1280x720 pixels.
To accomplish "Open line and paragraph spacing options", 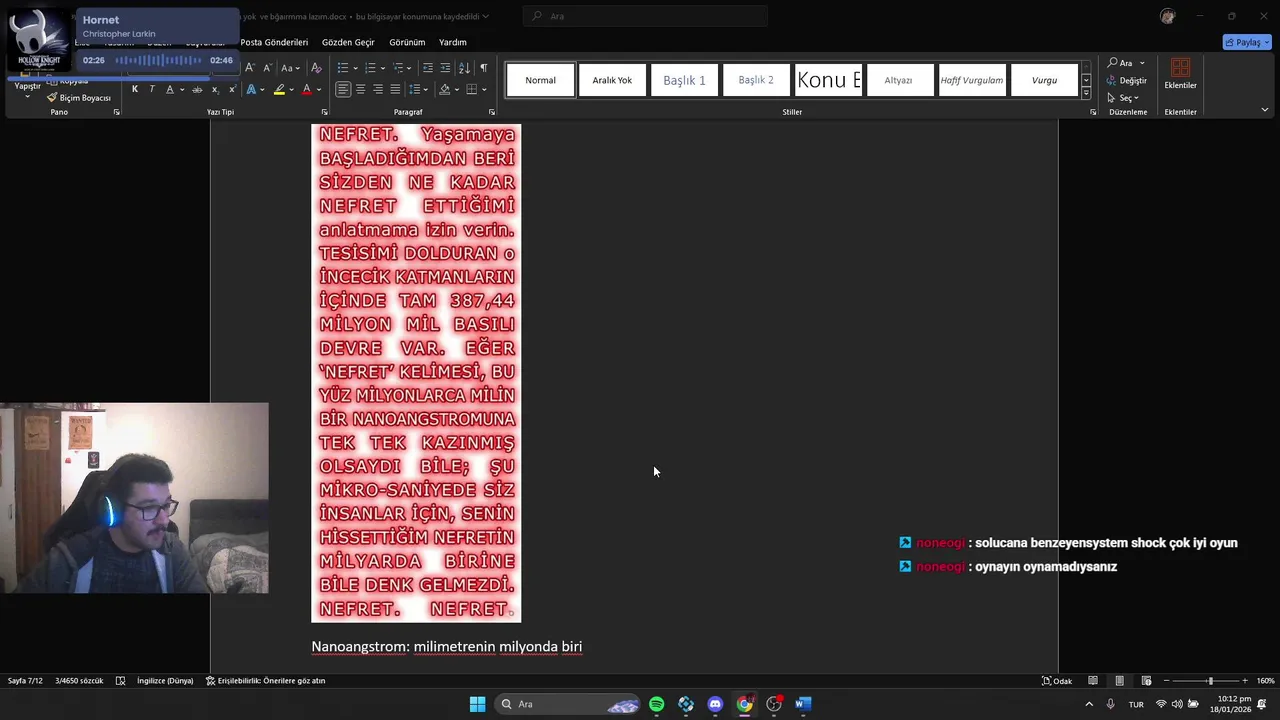I will [415, 89].
